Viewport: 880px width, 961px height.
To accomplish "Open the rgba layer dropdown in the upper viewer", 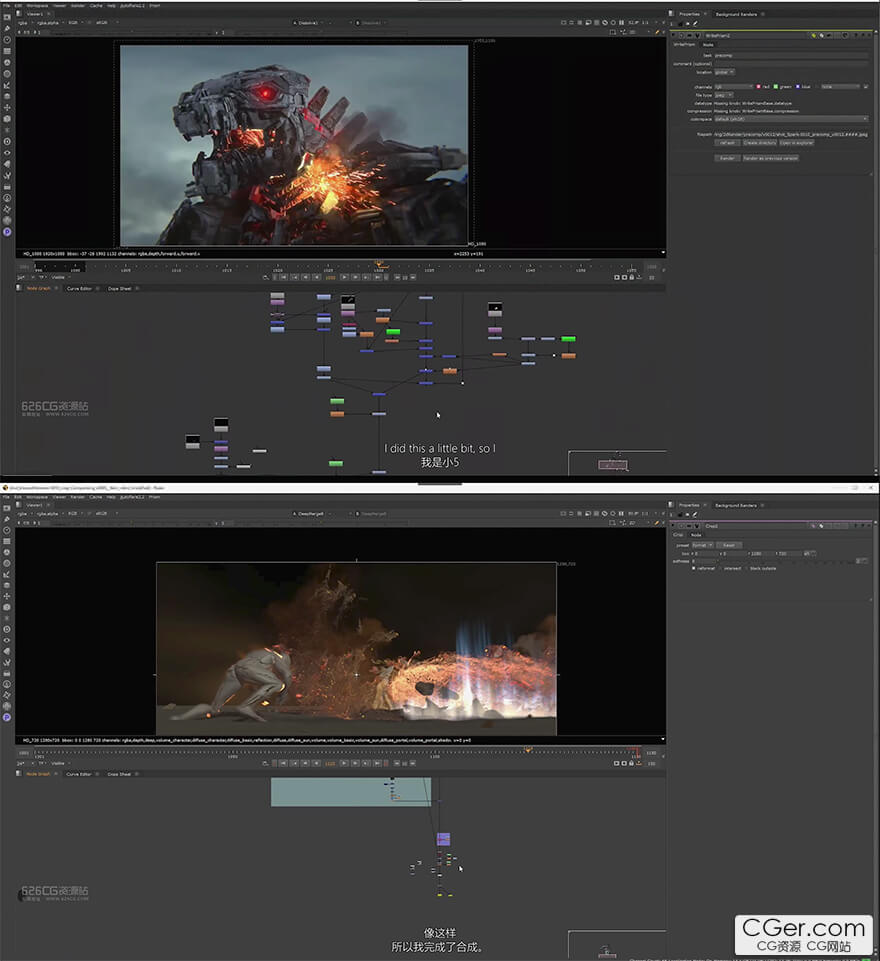I will (25, 23).
